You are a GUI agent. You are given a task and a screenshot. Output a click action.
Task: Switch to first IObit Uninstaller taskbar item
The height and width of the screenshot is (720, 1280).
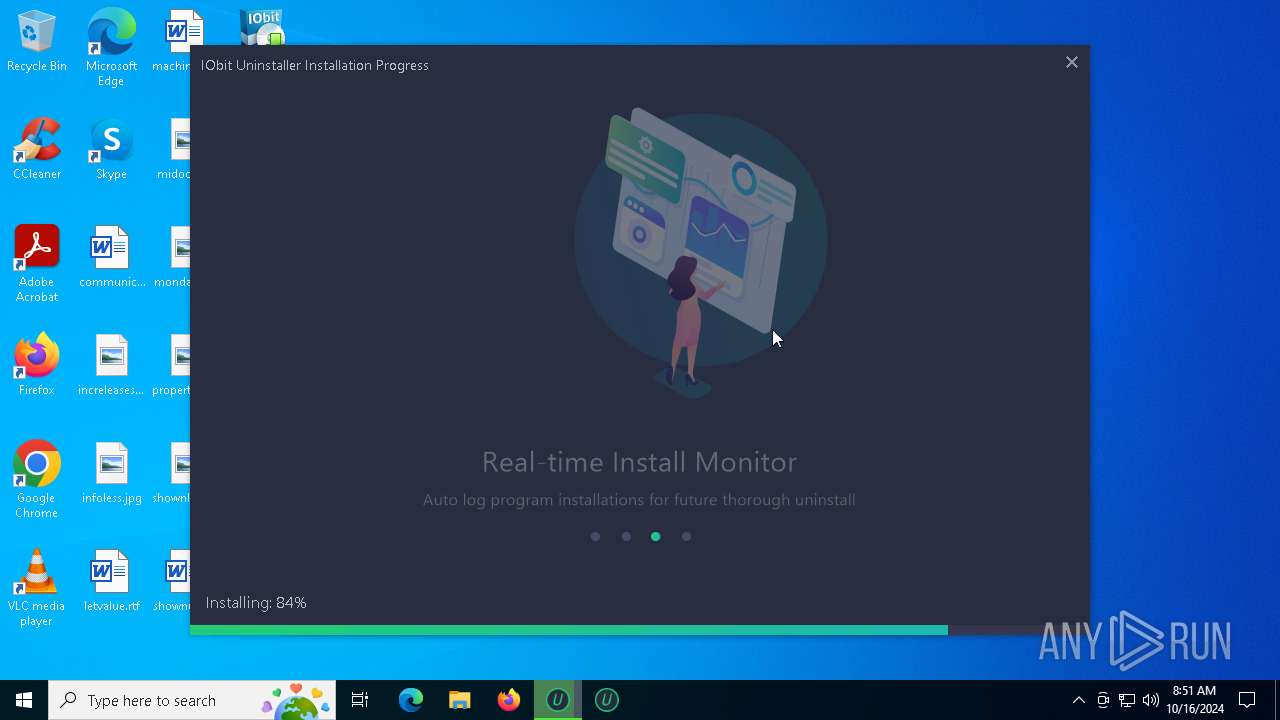(557, 700)
